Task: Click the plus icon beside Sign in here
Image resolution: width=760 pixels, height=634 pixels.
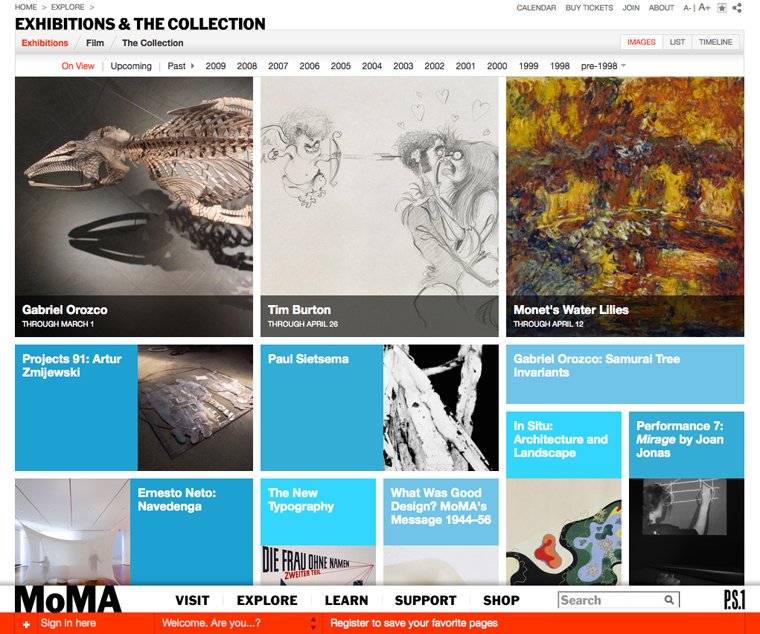Action: (x=26, y=624)
